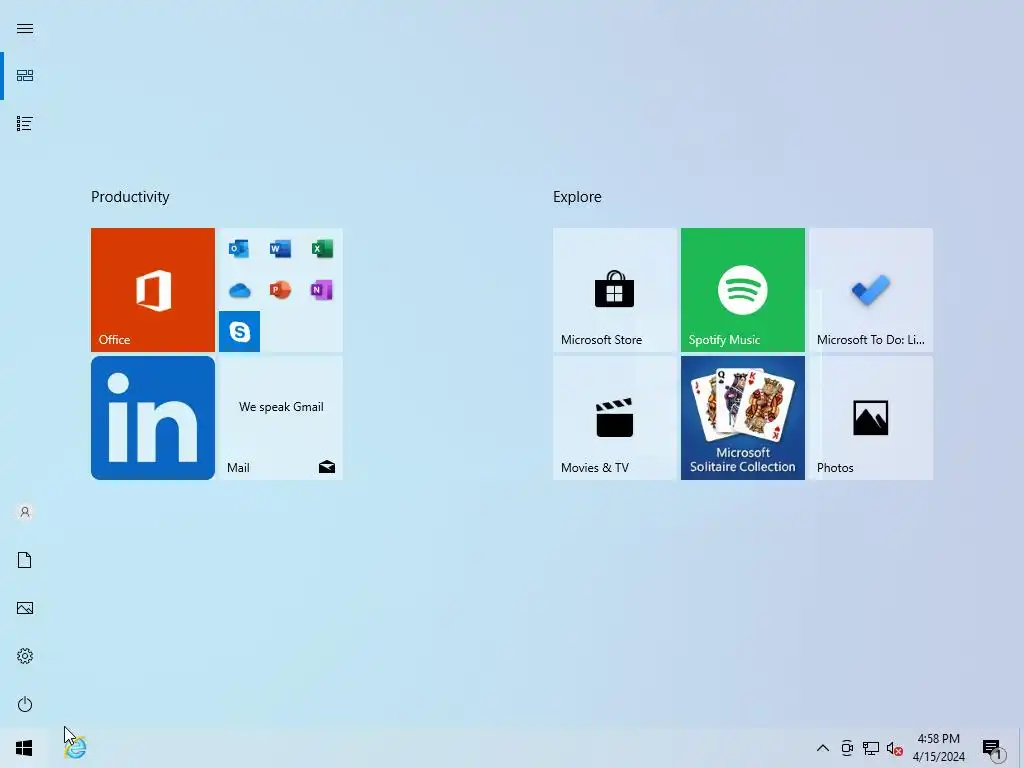Click the Productivity group heading
The image size is (1024, 768).
[x=130, y=197]
